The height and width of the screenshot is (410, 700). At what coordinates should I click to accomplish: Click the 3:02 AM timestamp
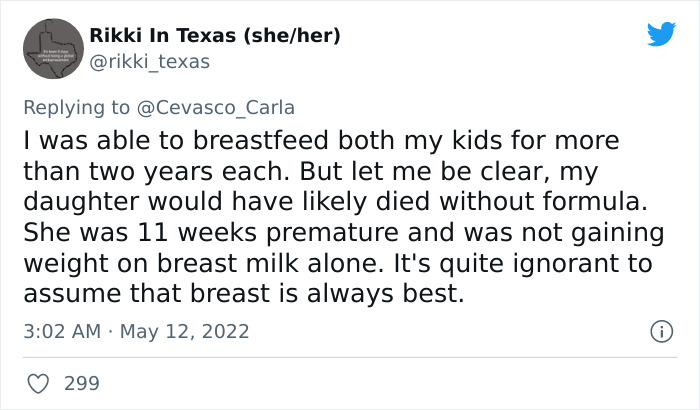[x=61, y=331]
